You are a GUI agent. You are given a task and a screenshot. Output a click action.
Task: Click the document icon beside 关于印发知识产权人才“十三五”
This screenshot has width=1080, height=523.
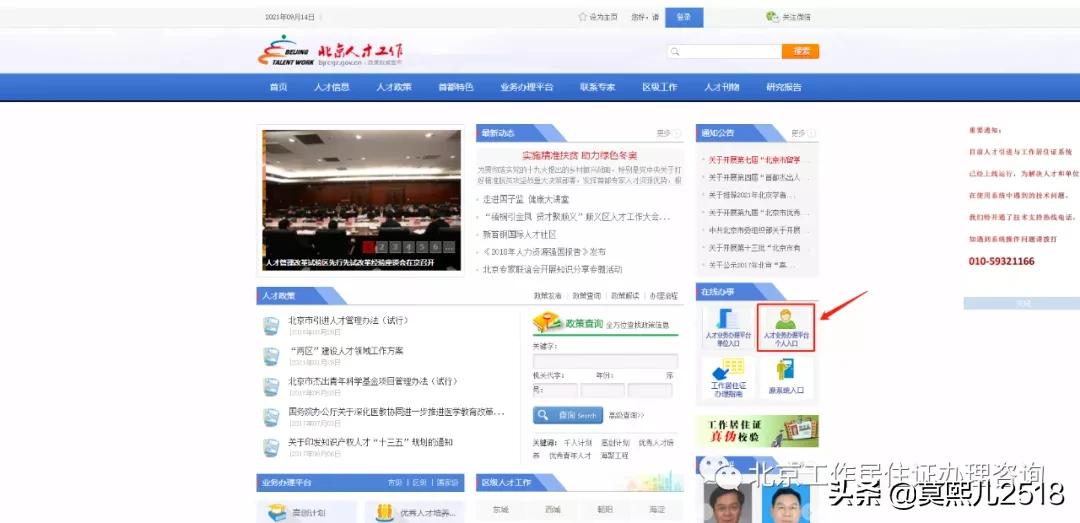271,448
